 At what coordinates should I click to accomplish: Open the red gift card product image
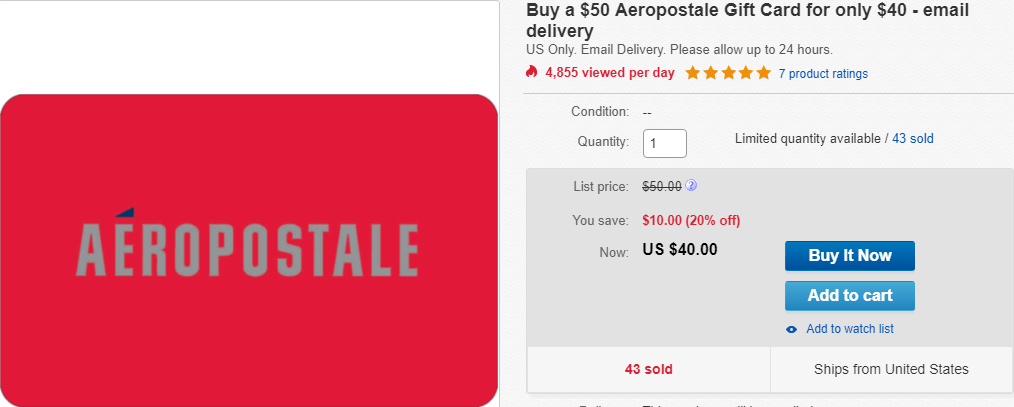point(249,250)
